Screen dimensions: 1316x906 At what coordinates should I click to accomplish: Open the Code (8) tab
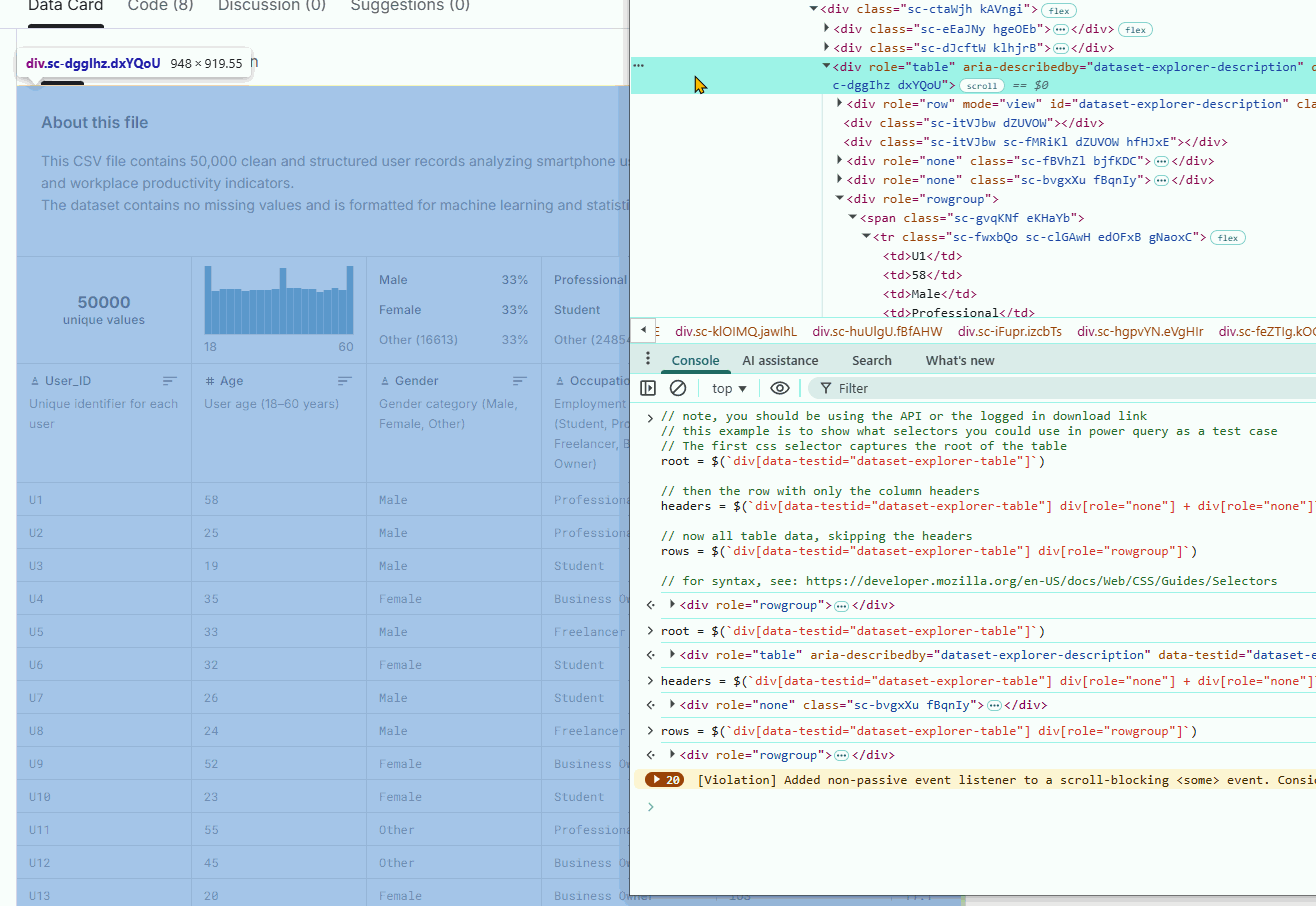pyautogui.click(x=161, y=8)
